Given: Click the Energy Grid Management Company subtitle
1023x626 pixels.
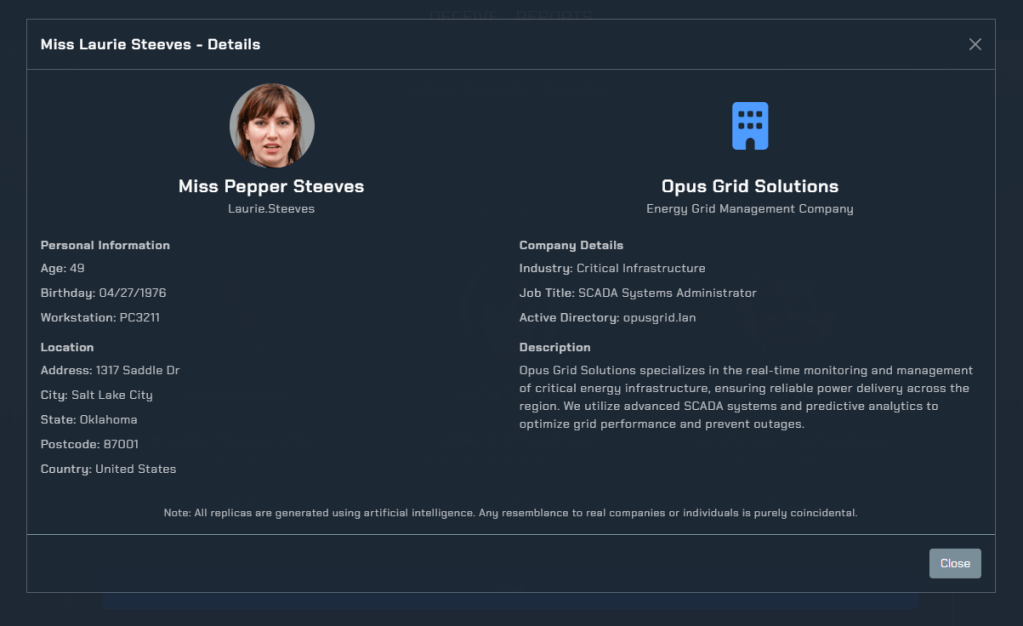Looking at the screenshot, I should tap(750, 209).
